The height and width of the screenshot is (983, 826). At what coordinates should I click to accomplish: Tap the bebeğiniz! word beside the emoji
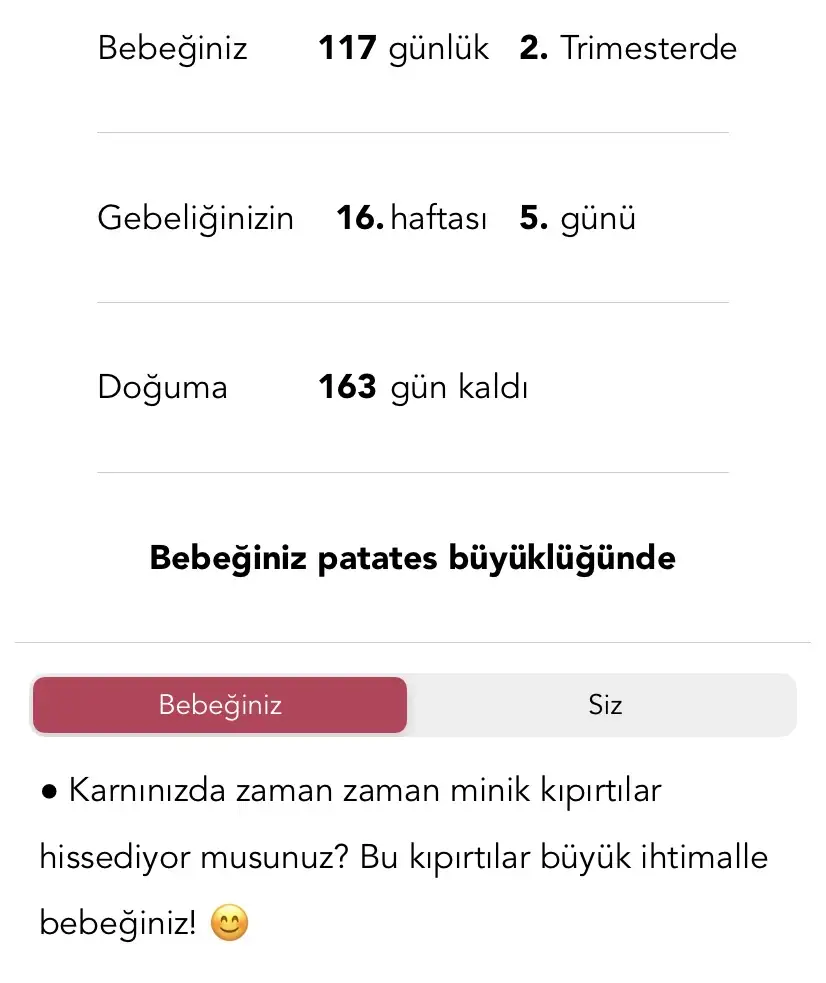(x=118, y=924)
